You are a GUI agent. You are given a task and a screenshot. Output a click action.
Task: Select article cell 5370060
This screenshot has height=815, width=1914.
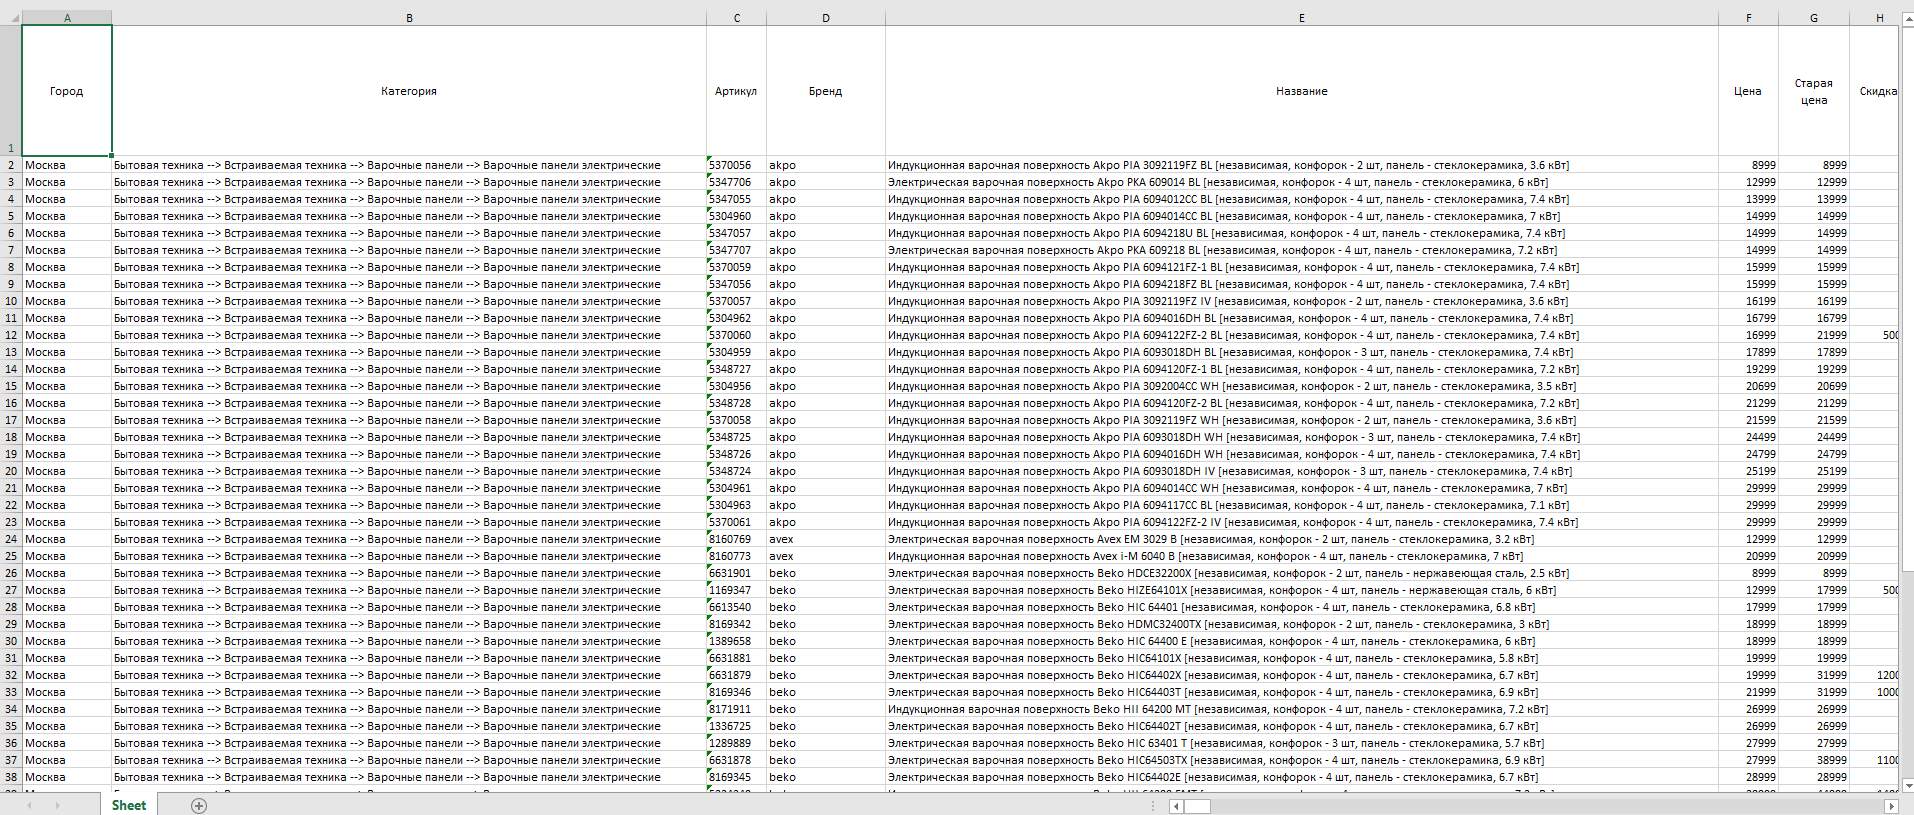point(737,335)
